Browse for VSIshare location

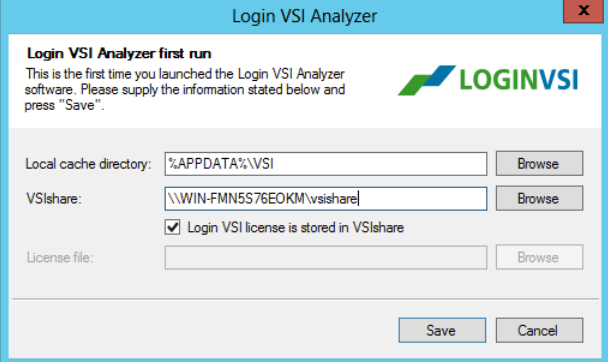(x=539, y=198)
